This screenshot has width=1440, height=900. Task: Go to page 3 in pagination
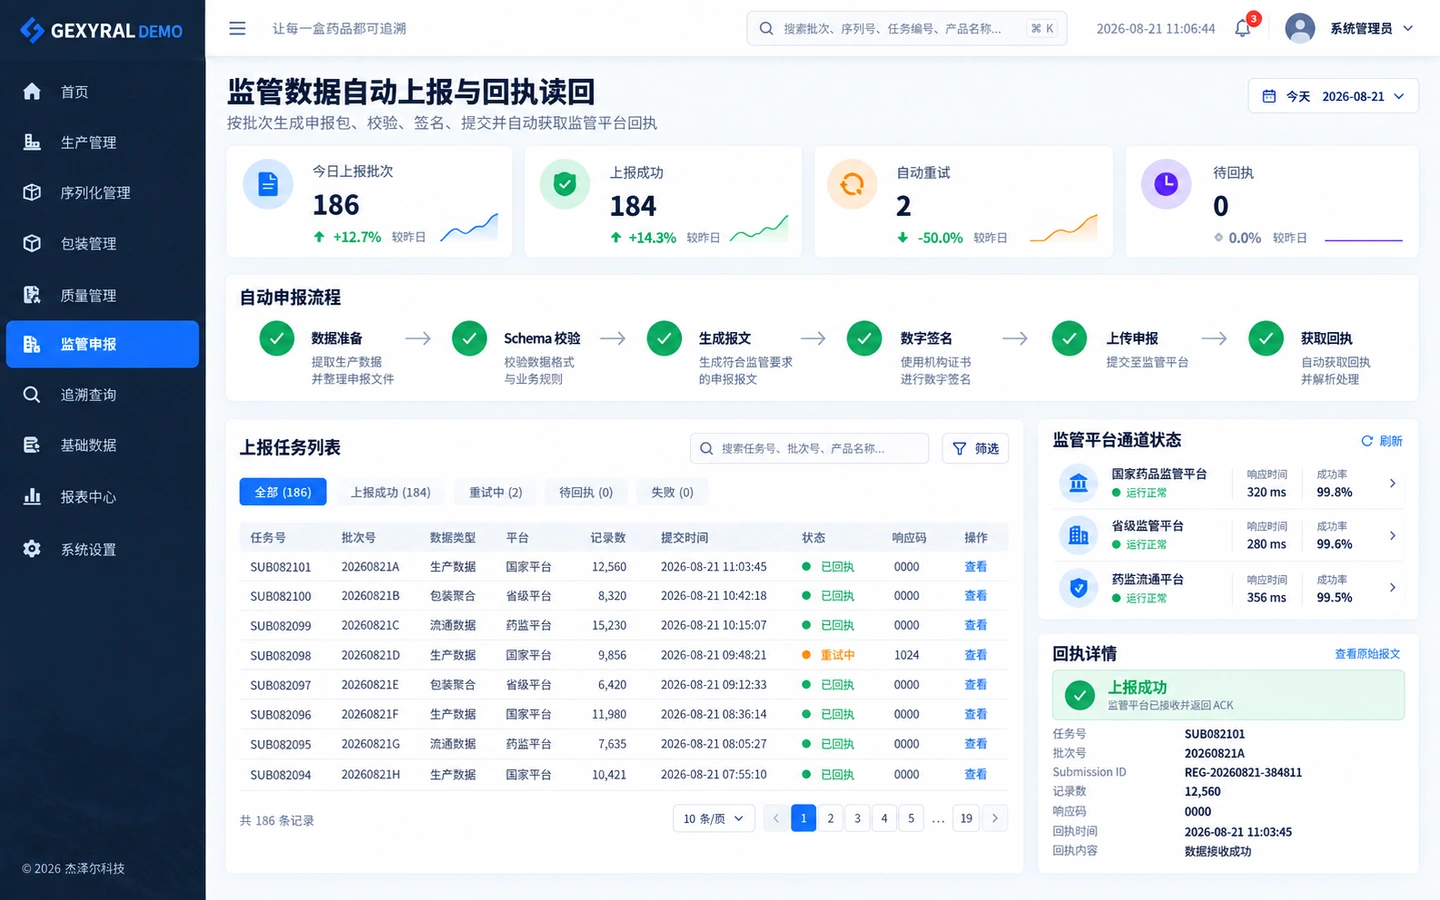857,818
